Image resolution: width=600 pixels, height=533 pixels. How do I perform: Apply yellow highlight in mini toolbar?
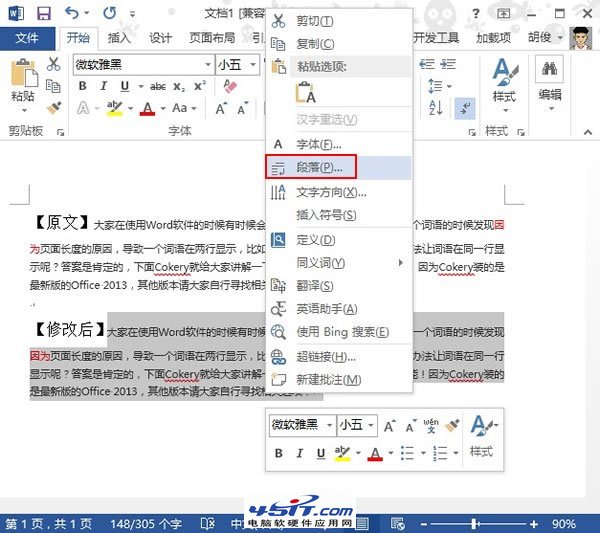pyautogui.click(x=342, y=454)
